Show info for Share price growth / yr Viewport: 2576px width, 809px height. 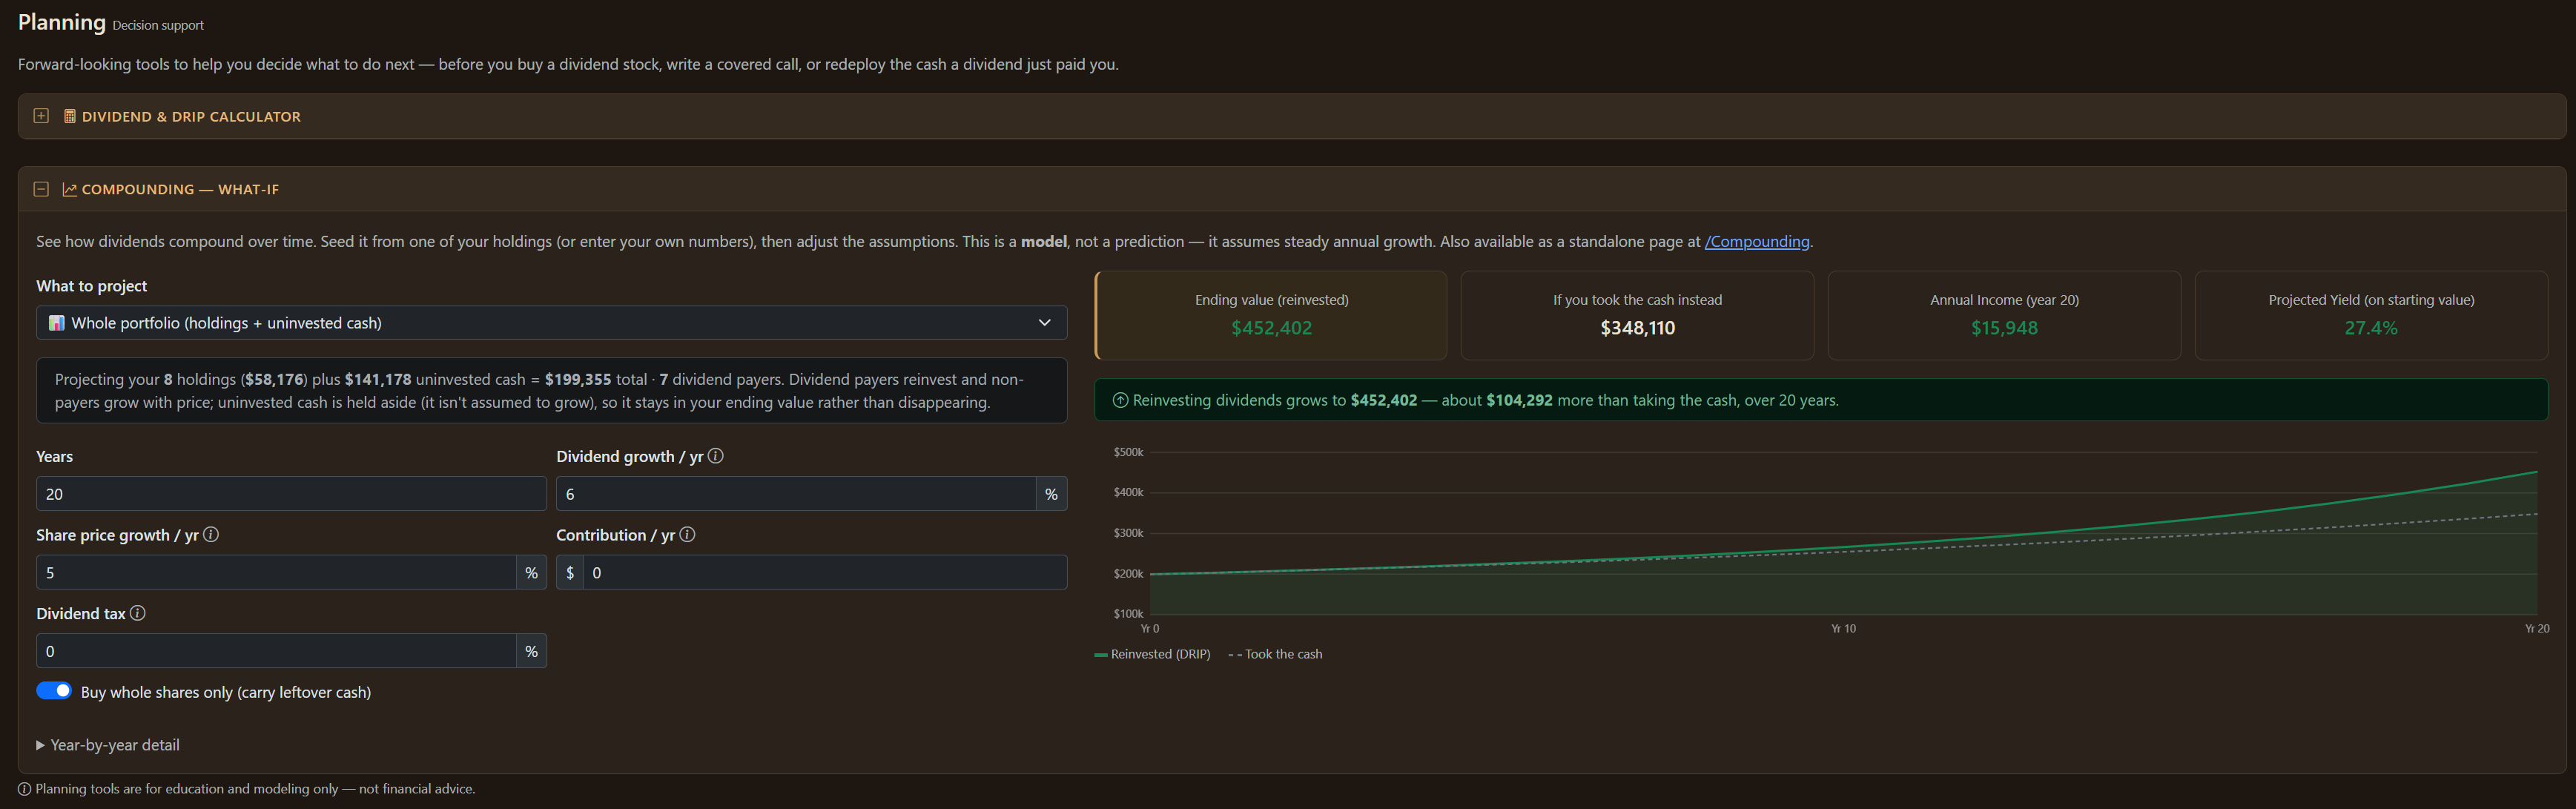coord(211,535)
